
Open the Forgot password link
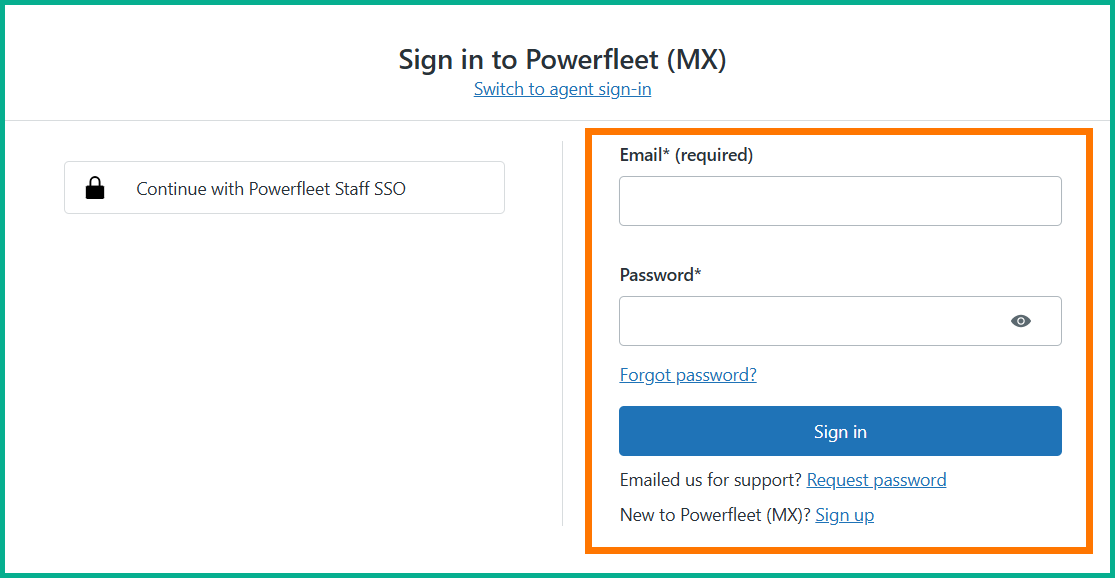(x=688, y=375)
